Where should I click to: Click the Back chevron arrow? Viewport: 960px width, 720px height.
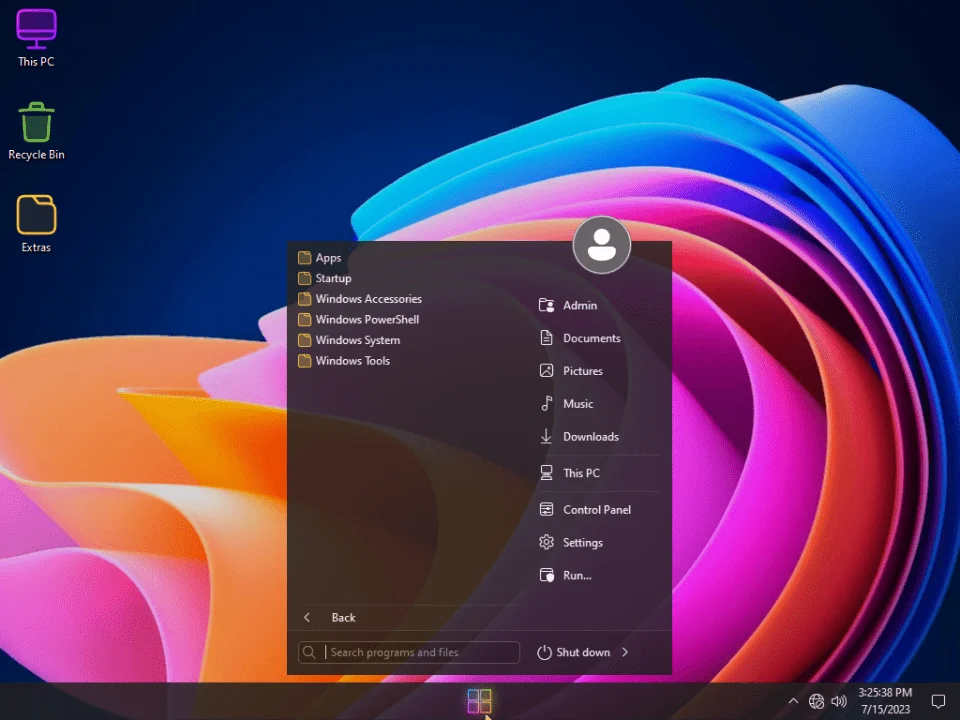click(307, 617)
